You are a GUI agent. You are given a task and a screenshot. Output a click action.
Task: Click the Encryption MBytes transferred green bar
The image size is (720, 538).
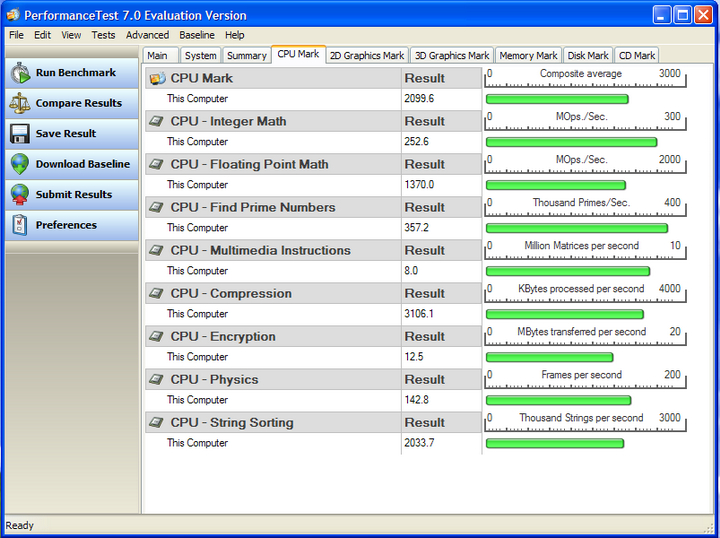tap(550, 357)
